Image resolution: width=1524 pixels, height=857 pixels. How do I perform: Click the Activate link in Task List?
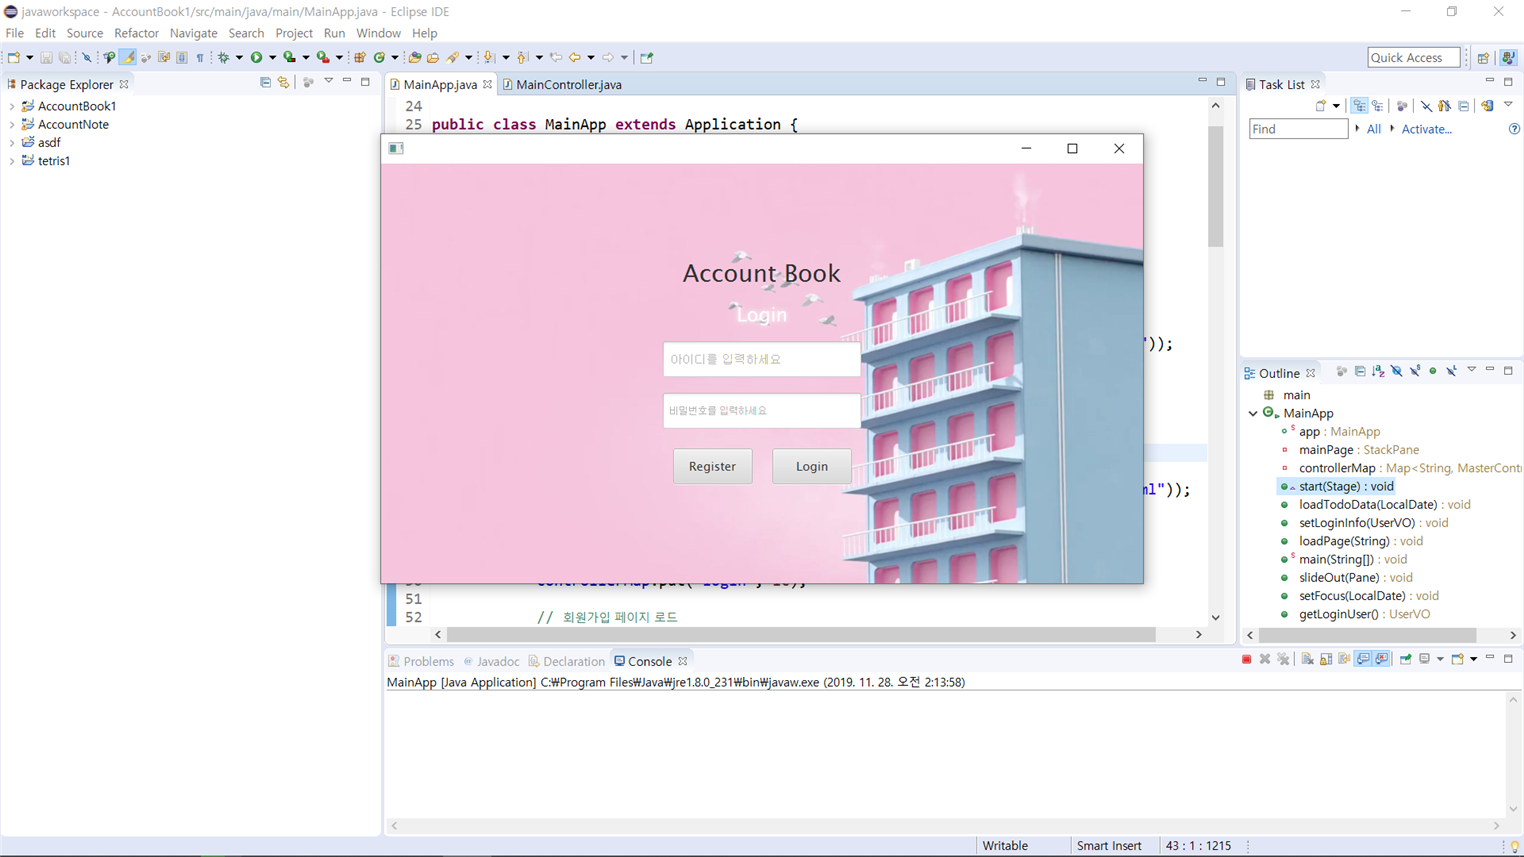pyautogui.click(x=1426, y=129)
